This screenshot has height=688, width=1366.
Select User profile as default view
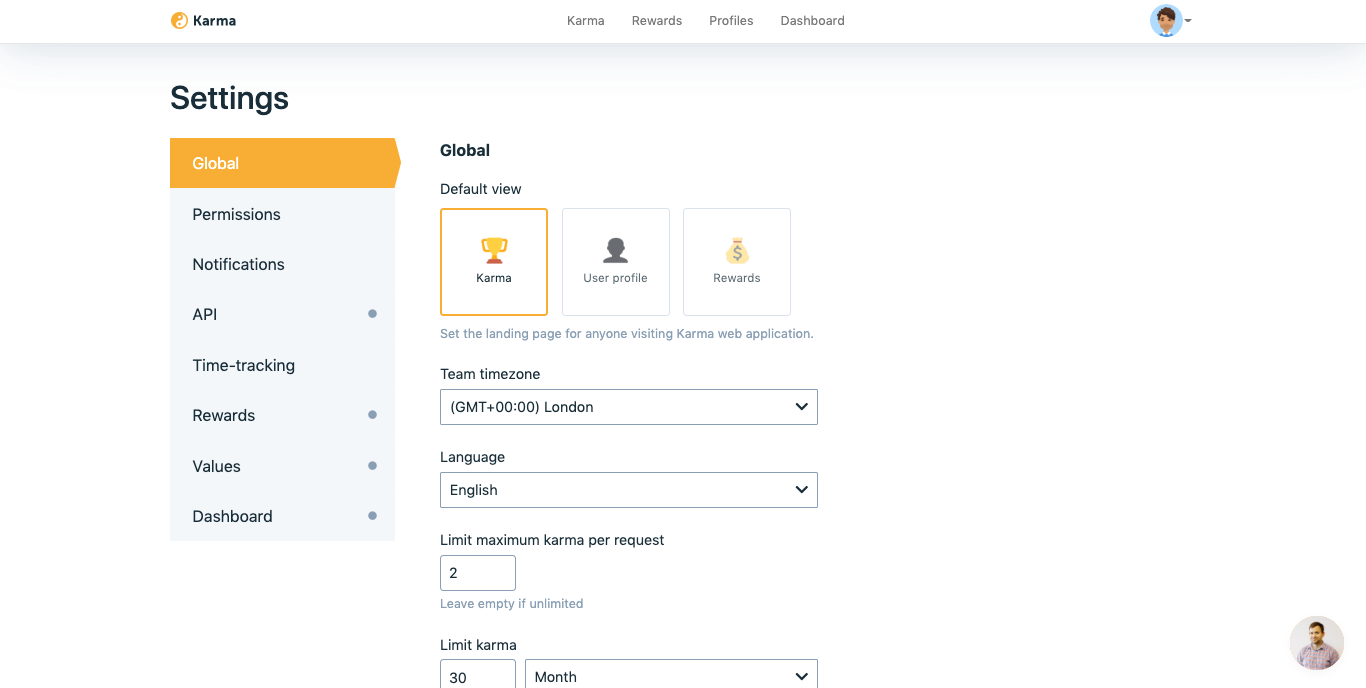(616, 262)
